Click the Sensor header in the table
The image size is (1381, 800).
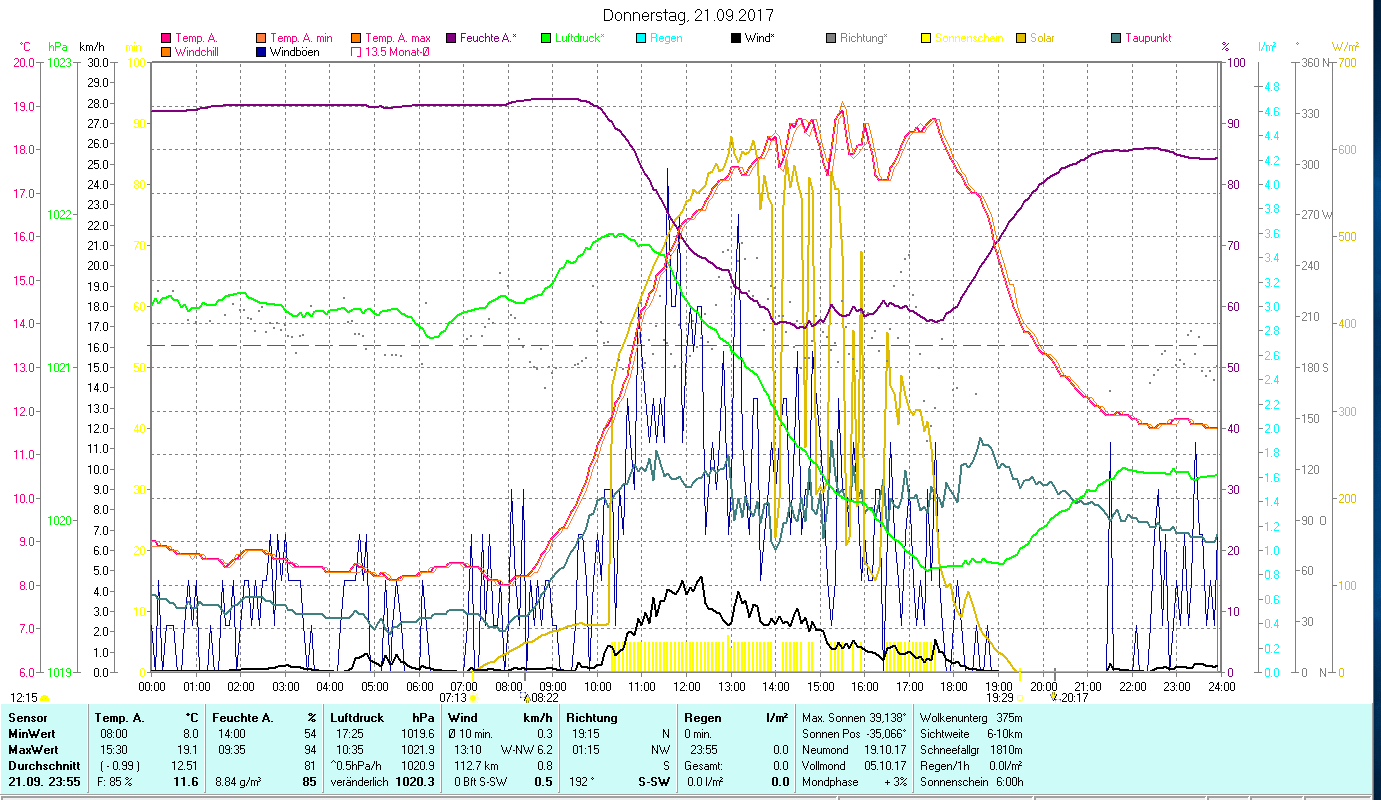pyautogui.click(x=27, y=718)
